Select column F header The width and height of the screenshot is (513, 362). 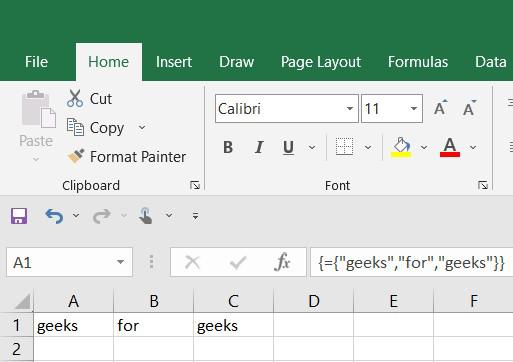click(x=473, y=301)
